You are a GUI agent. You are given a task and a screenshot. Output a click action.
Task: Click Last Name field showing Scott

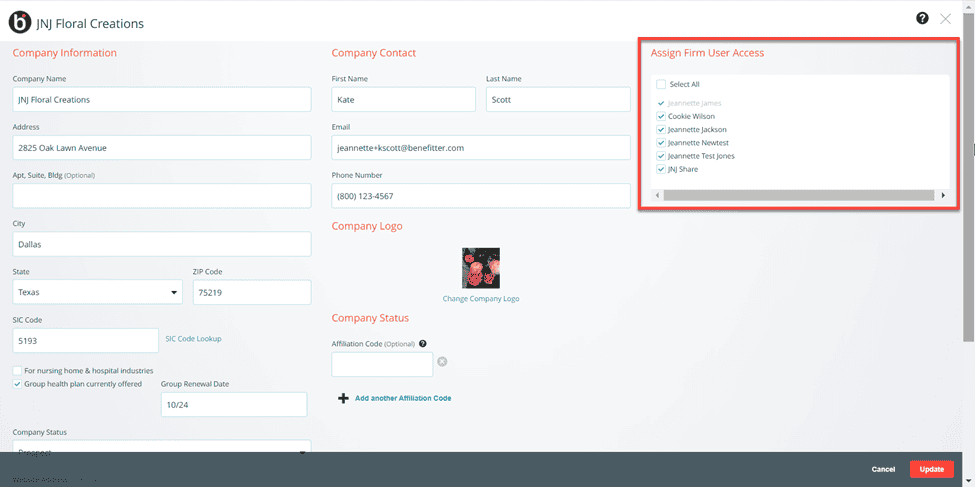coord(558,100)
